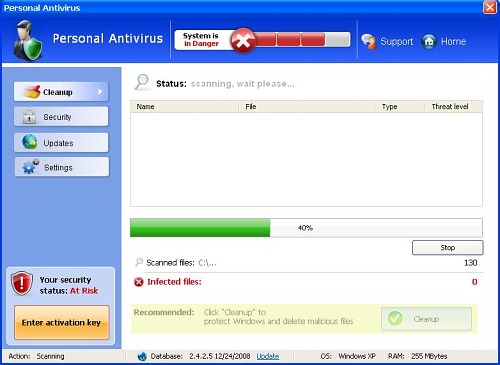The height and width of the screenshot is (365, 500).
Task: Click the red shield exclamation icon
Action: [x=22, y=284]
